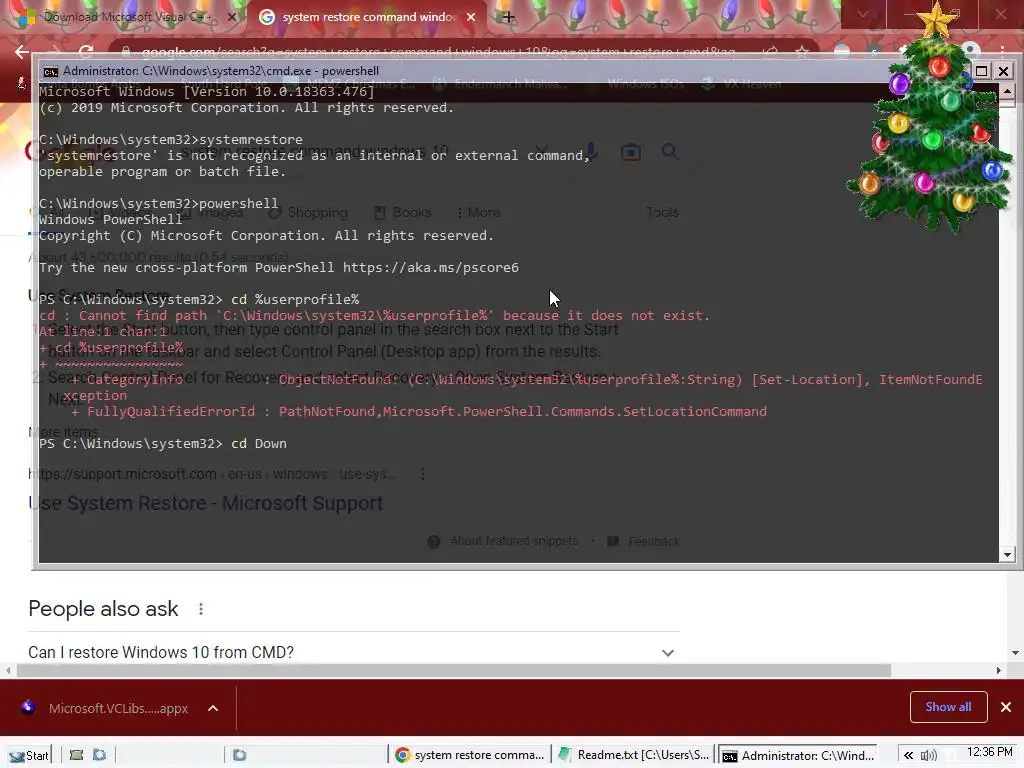This screenshot has height=768, width=1024.
Task: Close the Download Microsoft Visual C++ tab
Action: point(231,18)
